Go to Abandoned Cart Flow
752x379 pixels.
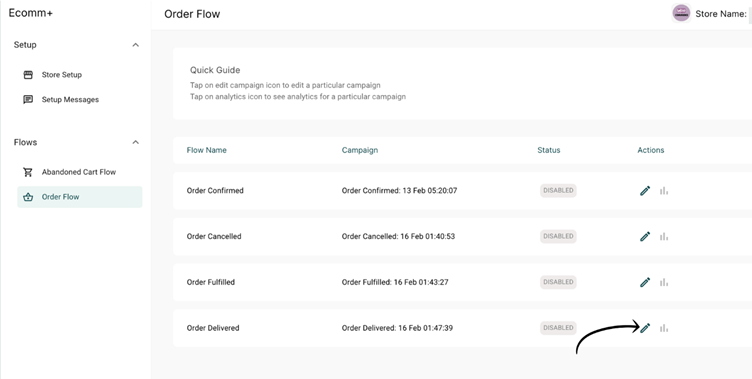(x=80, y=172)
